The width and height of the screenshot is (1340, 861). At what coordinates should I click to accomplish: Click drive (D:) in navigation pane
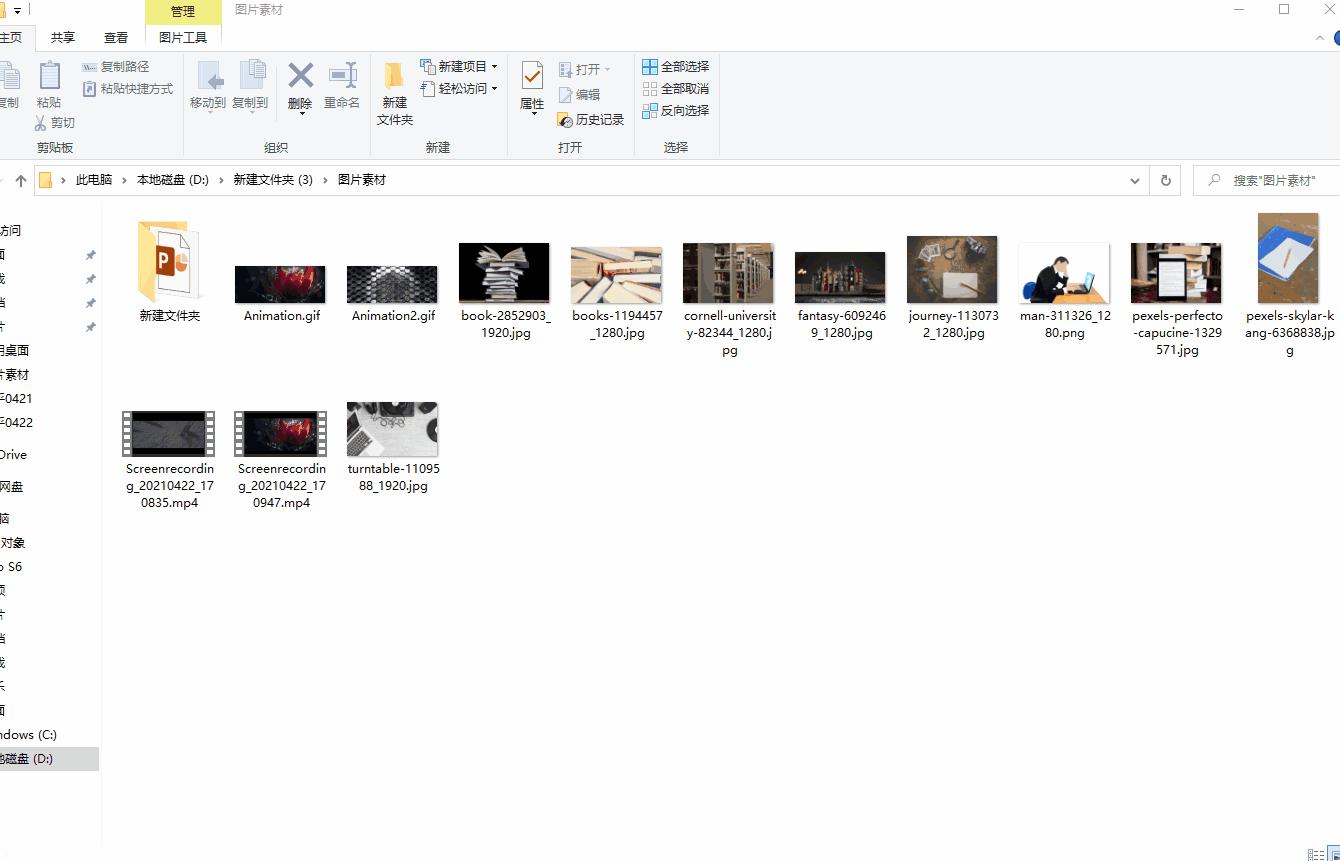point(49,759)
